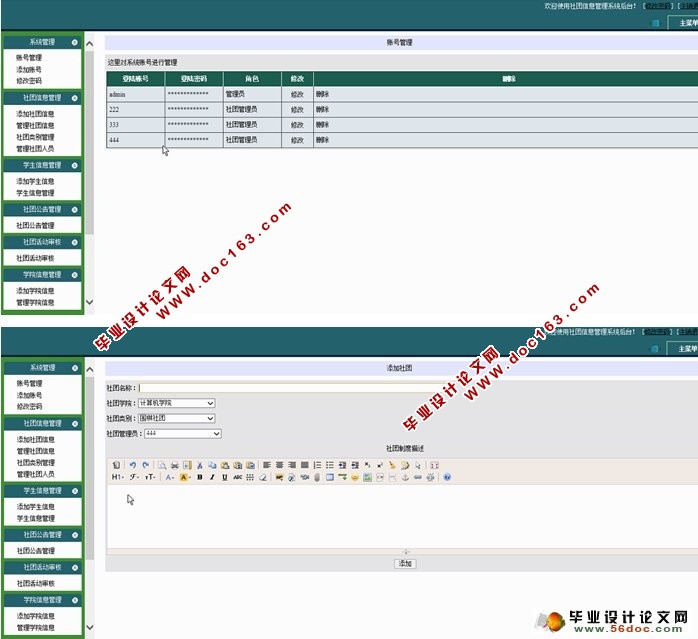Cut selection using the scissors icon
The width and height of the screenshot is (698, 639).
coord(200,465)
